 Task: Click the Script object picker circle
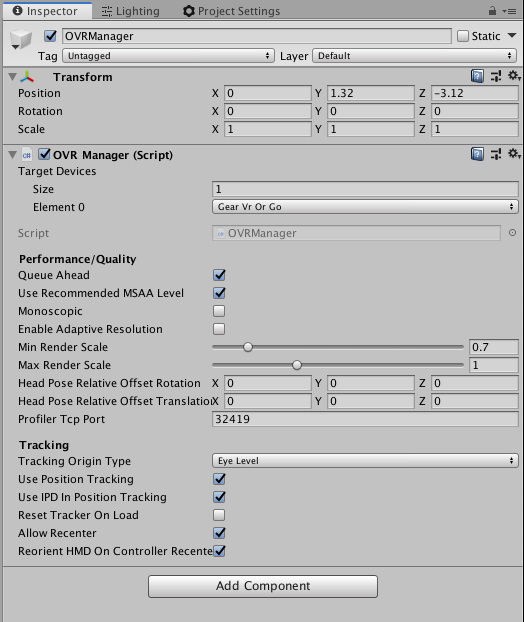[x=512, y=233]
